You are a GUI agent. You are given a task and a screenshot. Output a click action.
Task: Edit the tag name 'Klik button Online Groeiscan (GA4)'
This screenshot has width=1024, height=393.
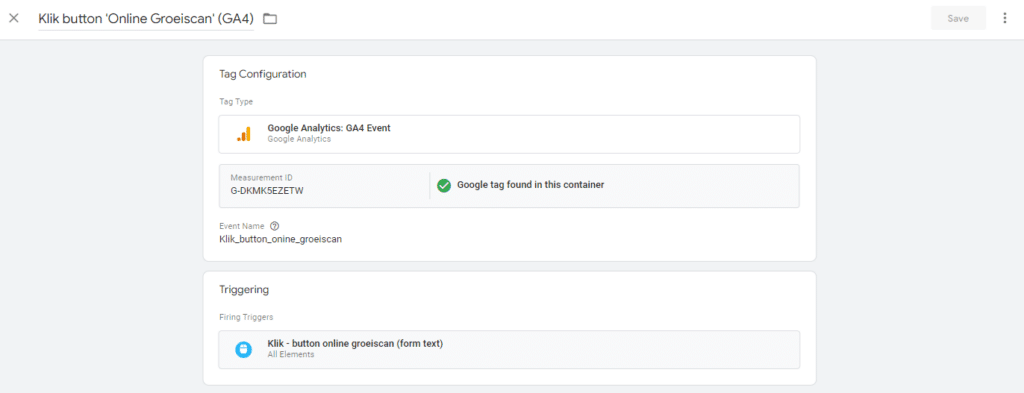tap(146, 19)
